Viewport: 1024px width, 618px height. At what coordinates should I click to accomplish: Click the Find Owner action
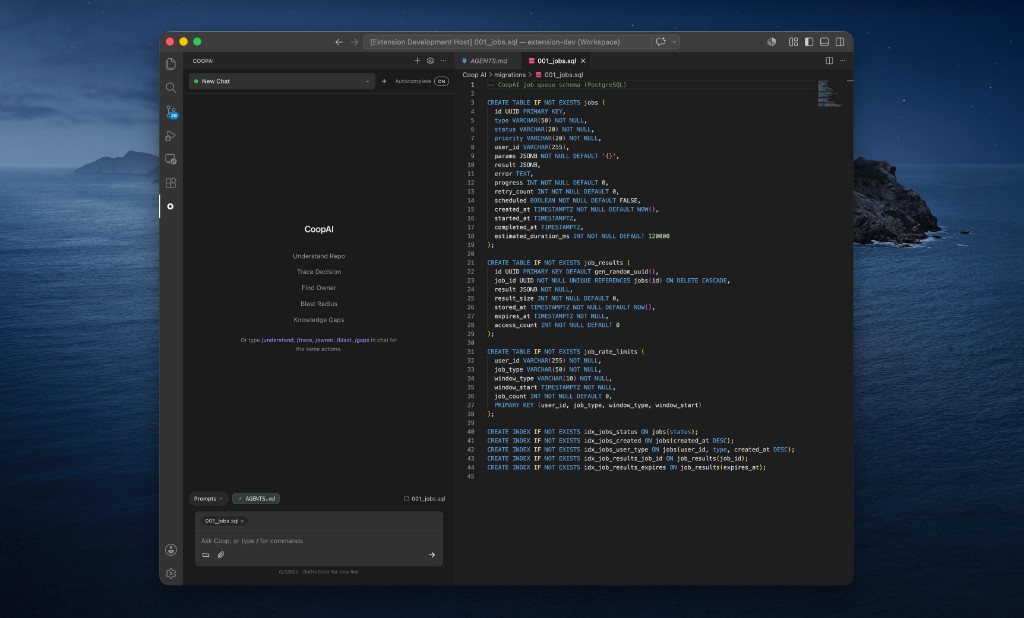(319, 288)
